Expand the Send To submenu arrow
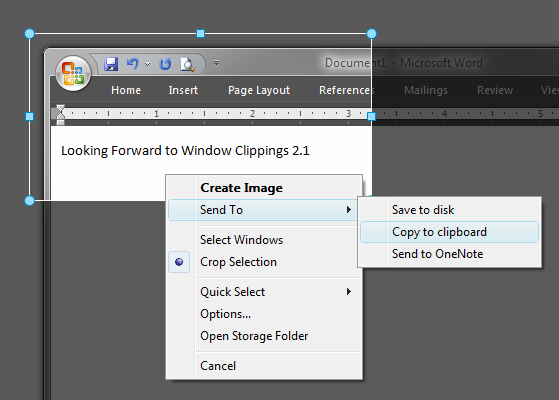This screenshot has height=400, width=559. point(349,210)
